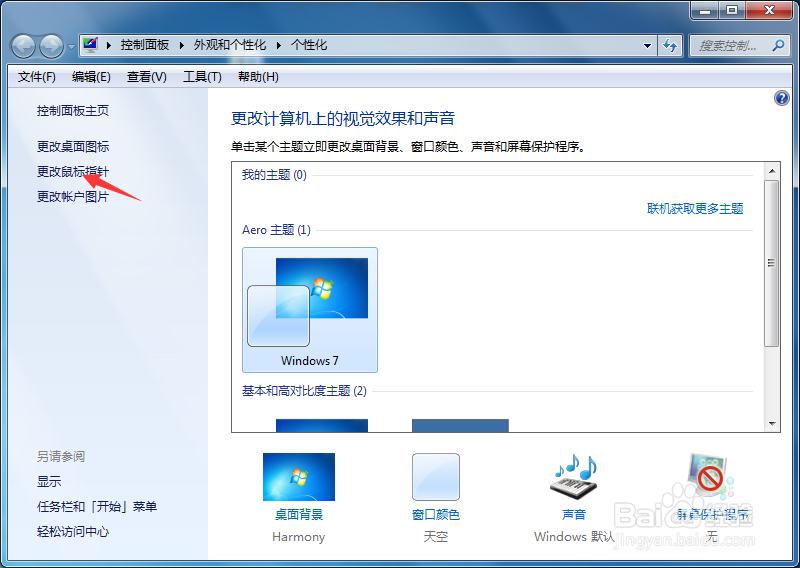Click the 窗口颜色 glass swatch icon
This screenshot has width=800, height=568.
point(436,477)
